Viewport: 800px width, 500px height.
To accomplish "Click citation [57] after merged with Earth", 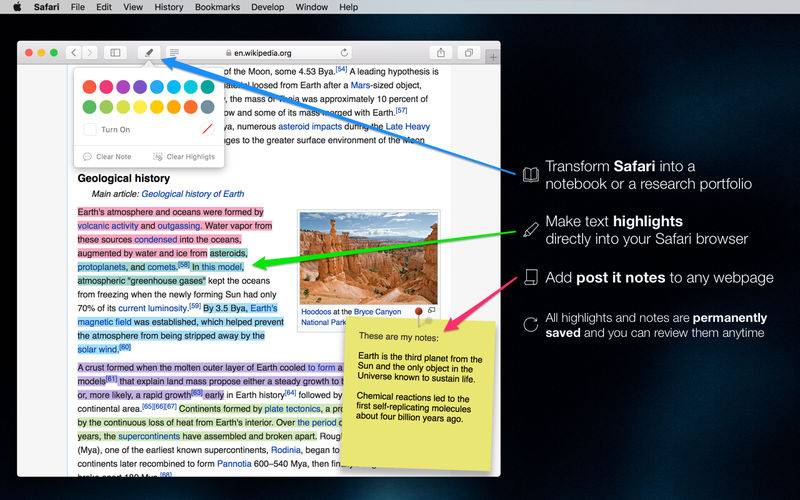I will [x=402, y=110].
